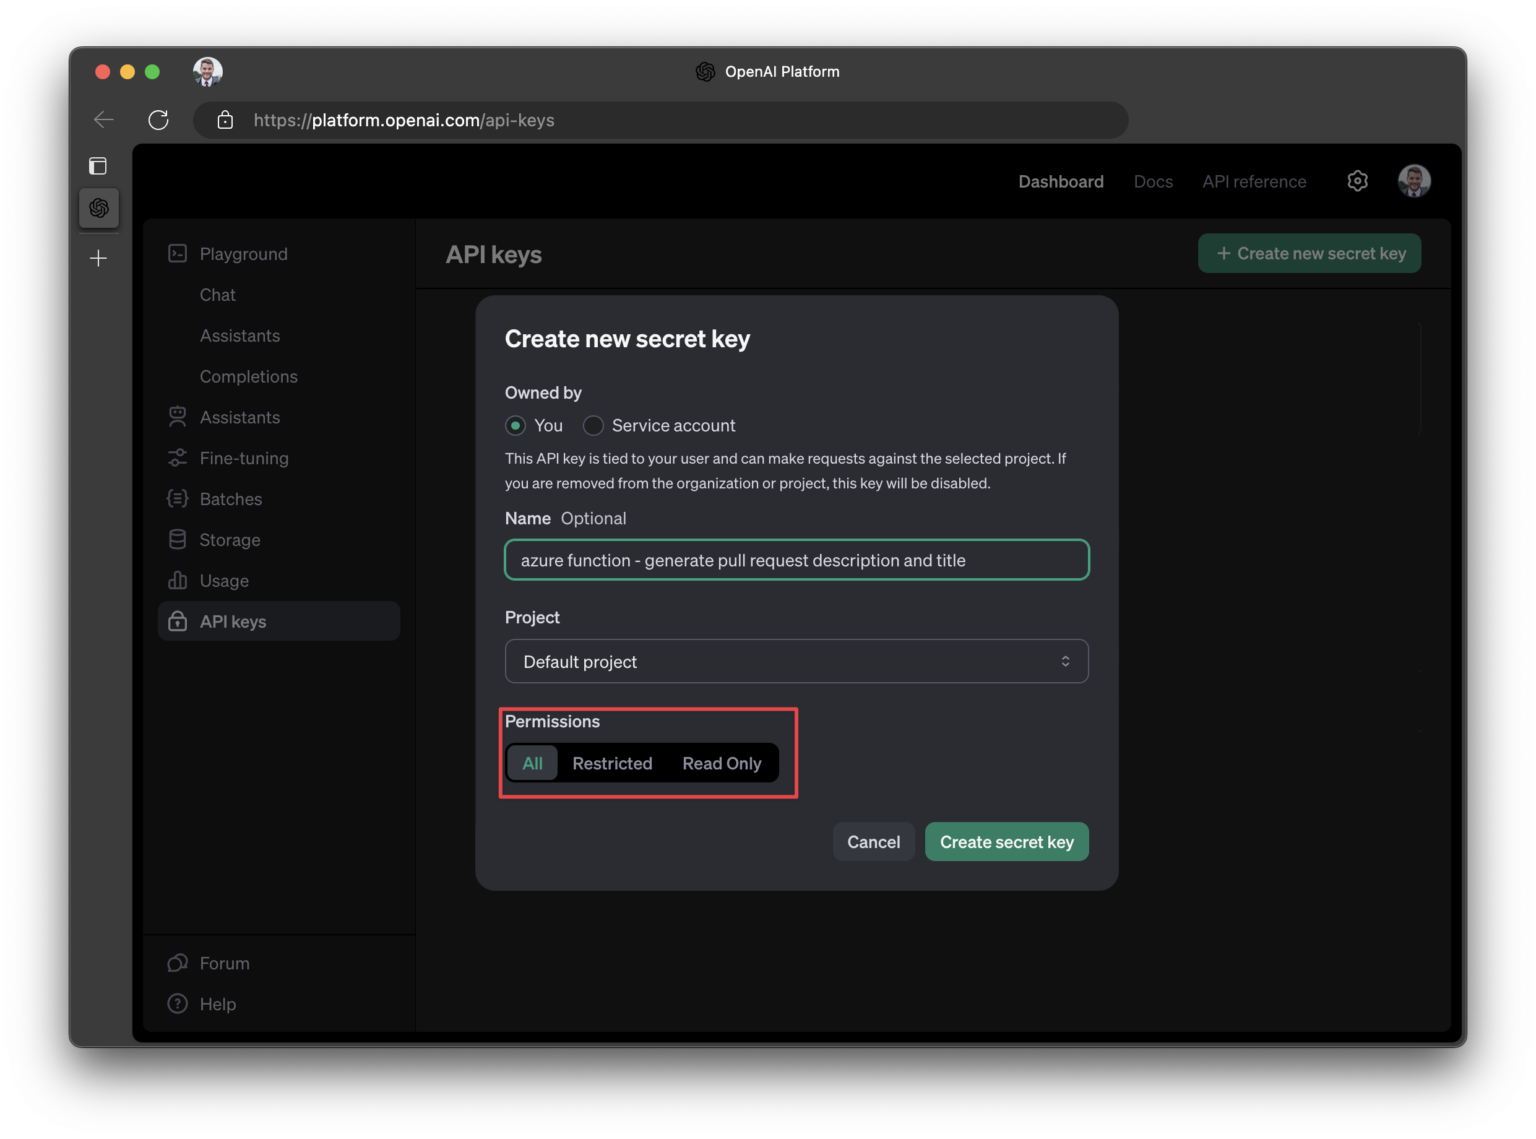Choose All permissions option
Image resolution: width=1536 pixels, height=1139 pixels.
click(x=532, y=764)
